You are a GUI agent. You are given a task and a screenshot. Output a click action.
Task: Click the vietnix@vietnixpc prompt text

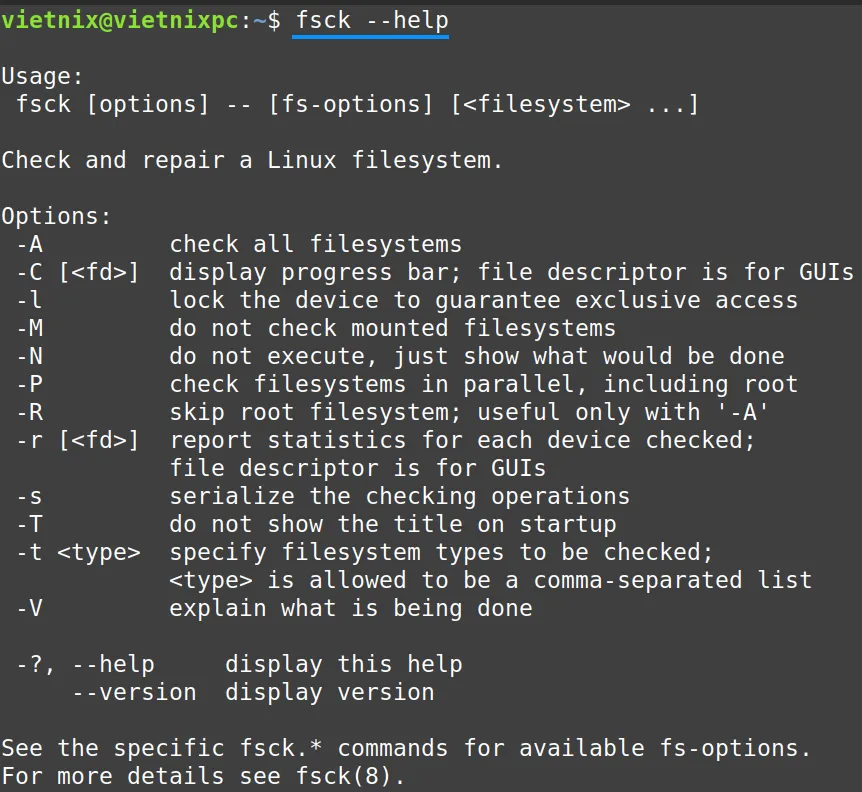tap(120, 21)
